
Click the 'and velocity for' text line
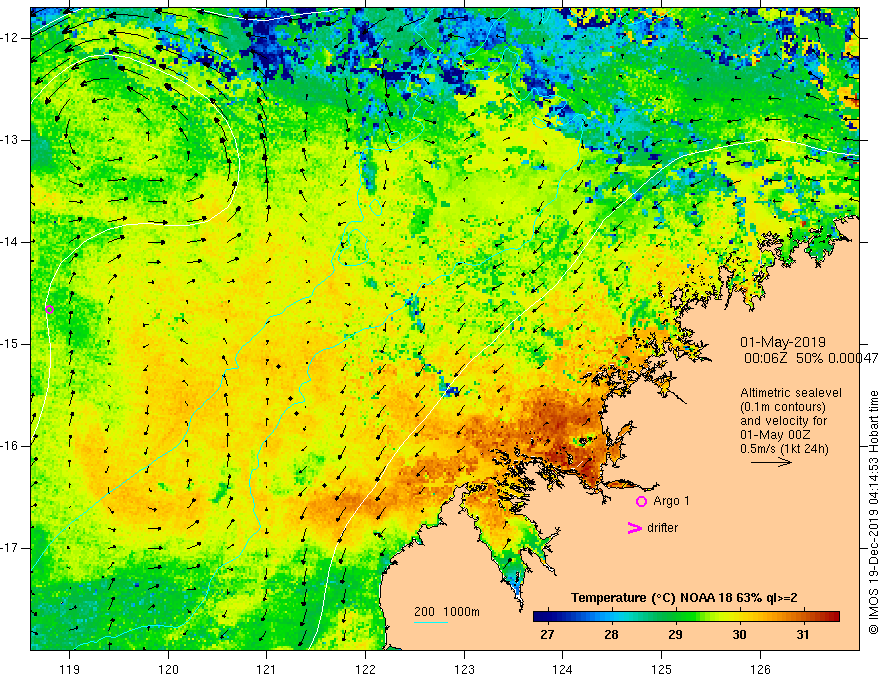(783, 421)
